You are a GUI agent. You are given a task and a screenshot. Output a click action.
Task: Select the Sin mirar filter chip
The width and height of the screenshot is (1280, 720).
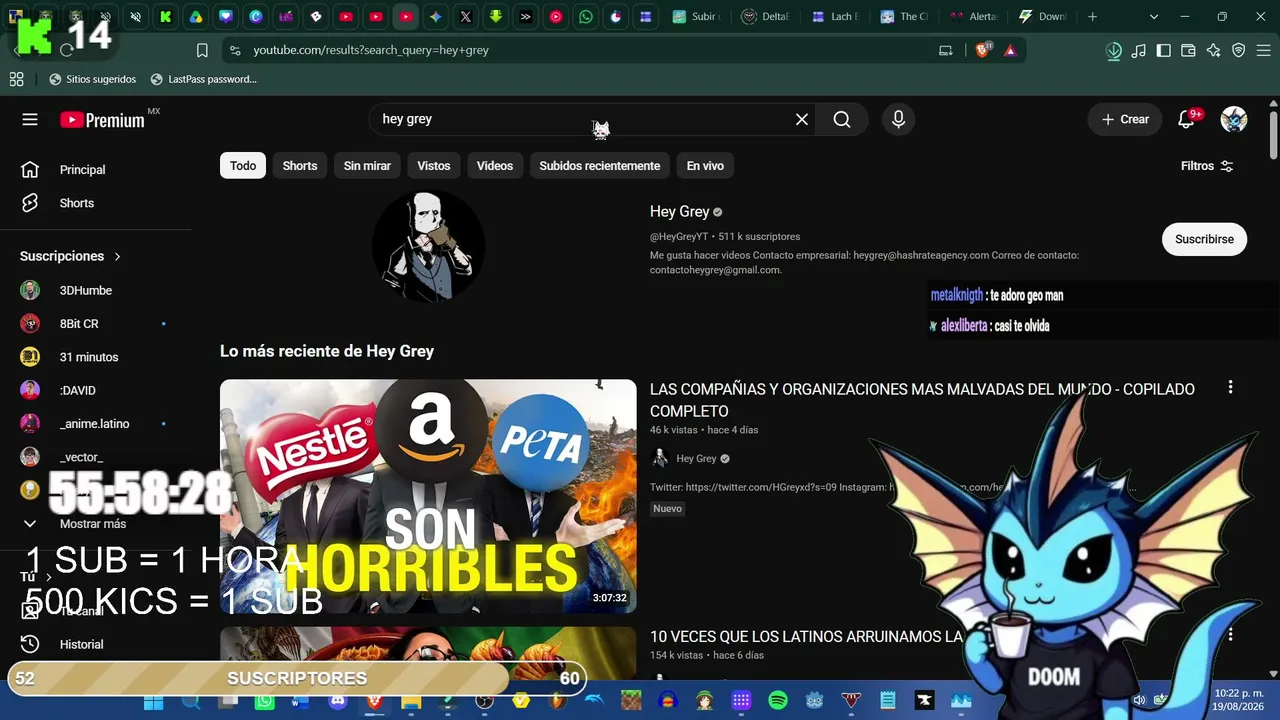(367, 166)
